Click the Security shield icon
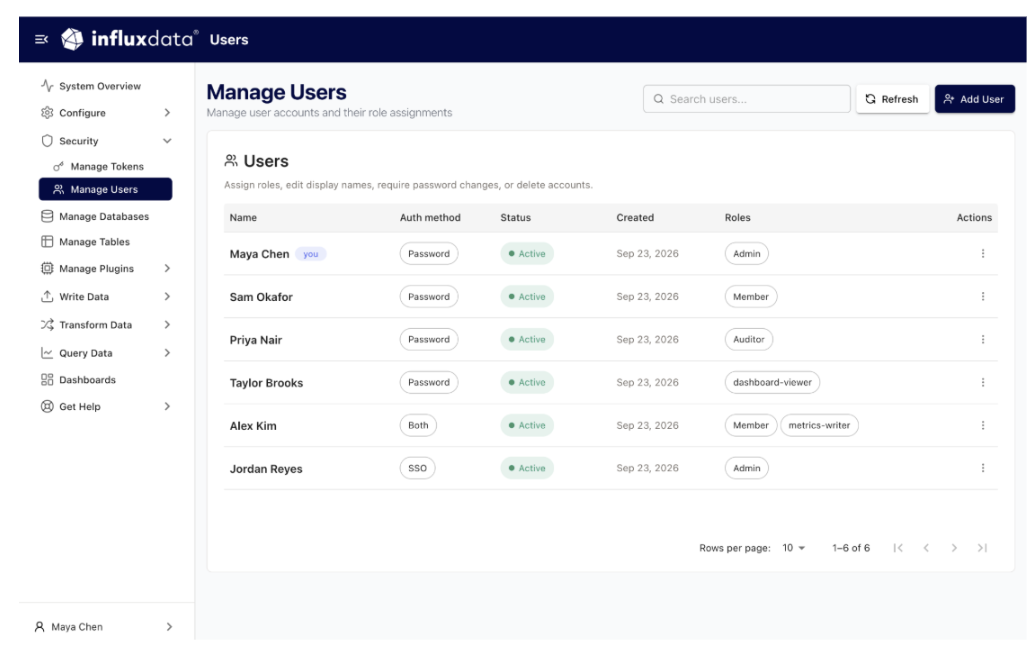Viewport: 1032px width, 650px height. coord(47,141)
